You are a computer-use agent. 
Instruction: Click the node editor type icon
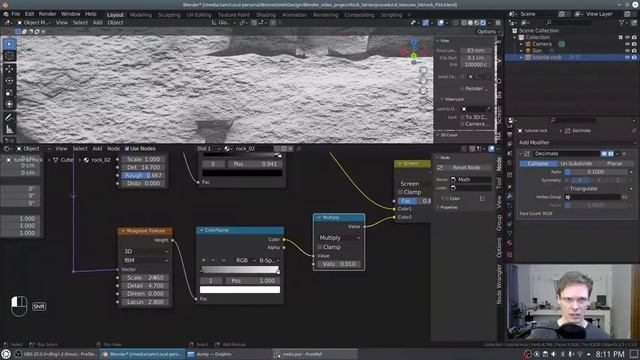pyautogui.click(x=8, y=149)
